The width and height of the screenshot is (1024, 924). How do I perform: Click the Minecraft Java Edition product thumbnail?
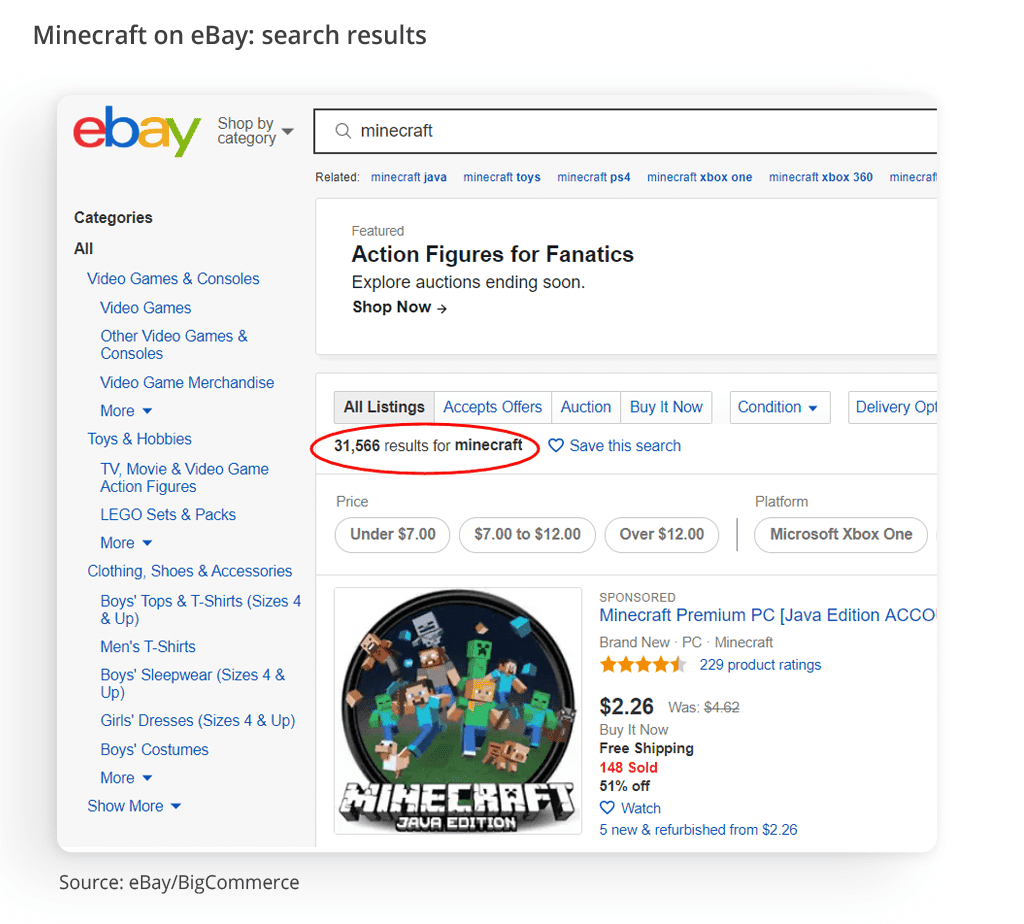tap(457, 710)
